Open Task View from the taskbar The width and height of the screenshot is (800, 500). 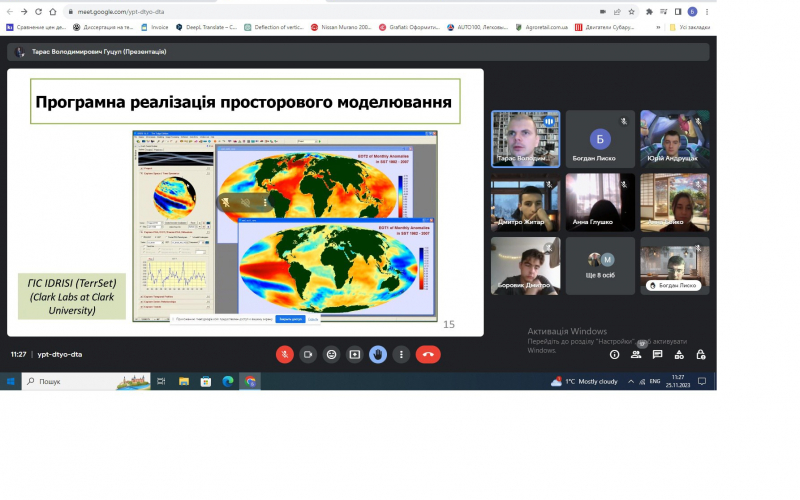[x=161, y=381]
